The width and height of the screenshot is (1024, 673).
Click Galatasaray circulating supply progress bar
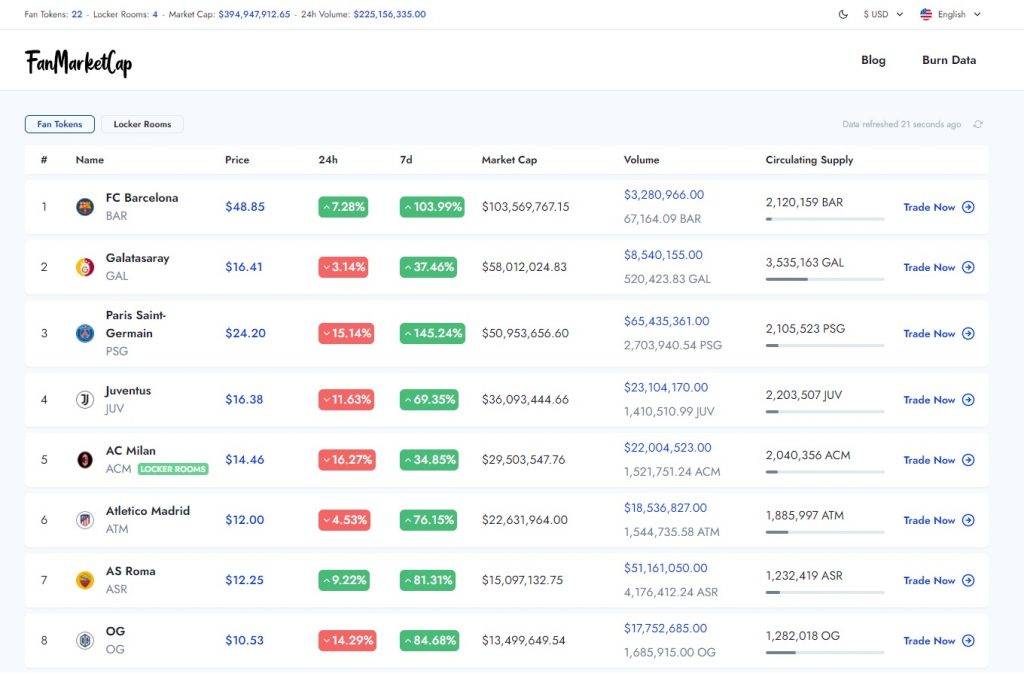click(825, 279)
